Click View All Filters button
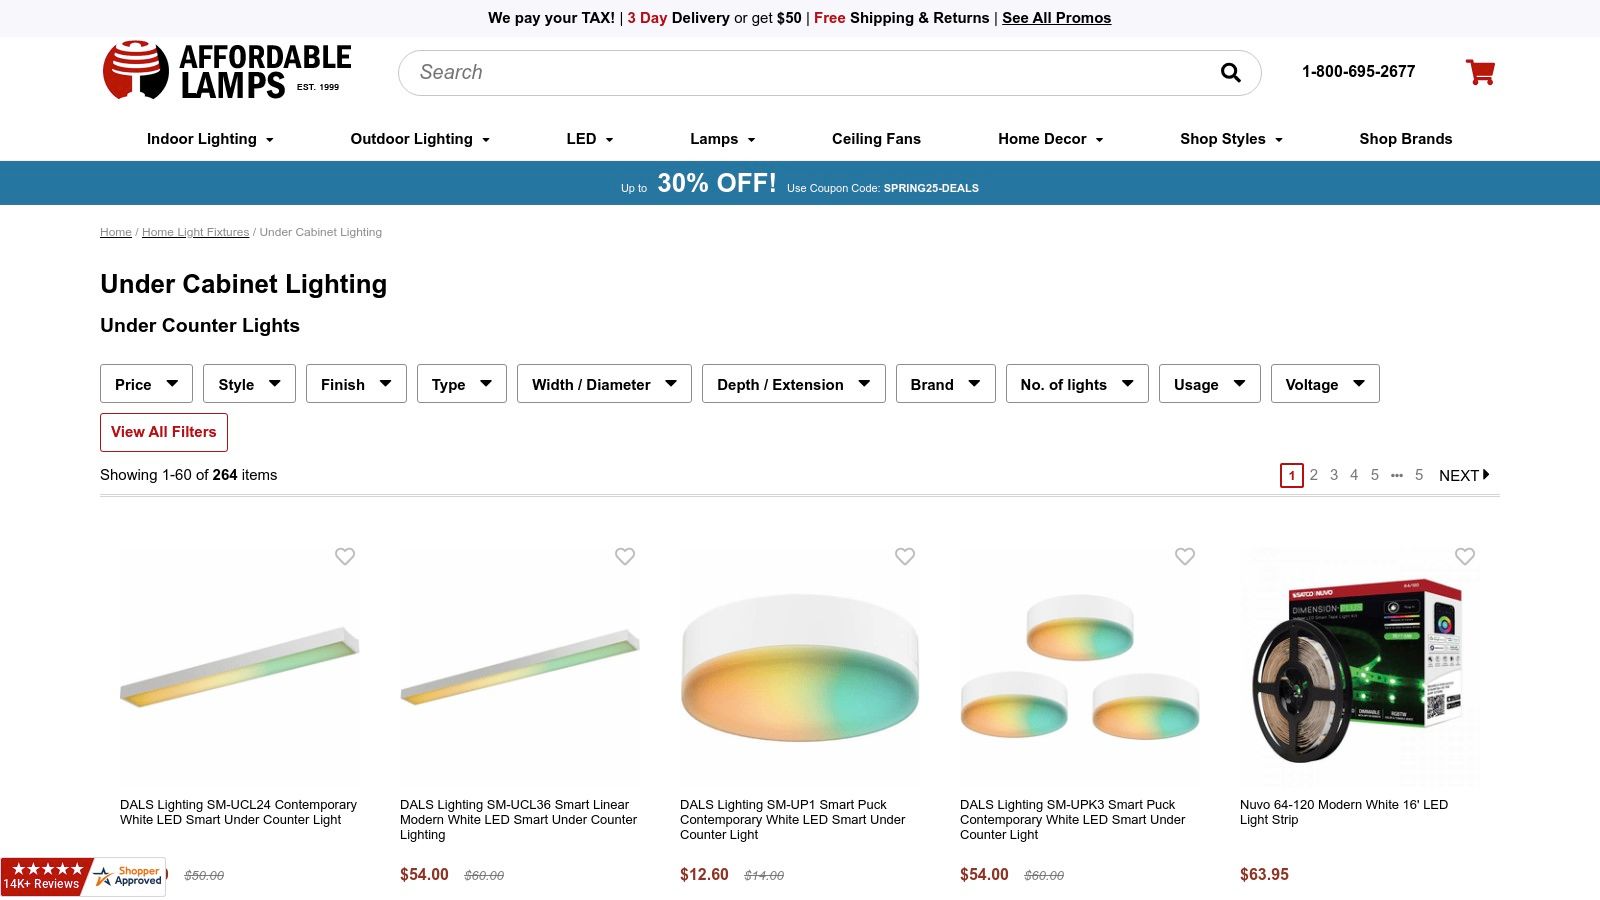The height and width of the screenshot is (900, 1600). click(x=164, y=432)
